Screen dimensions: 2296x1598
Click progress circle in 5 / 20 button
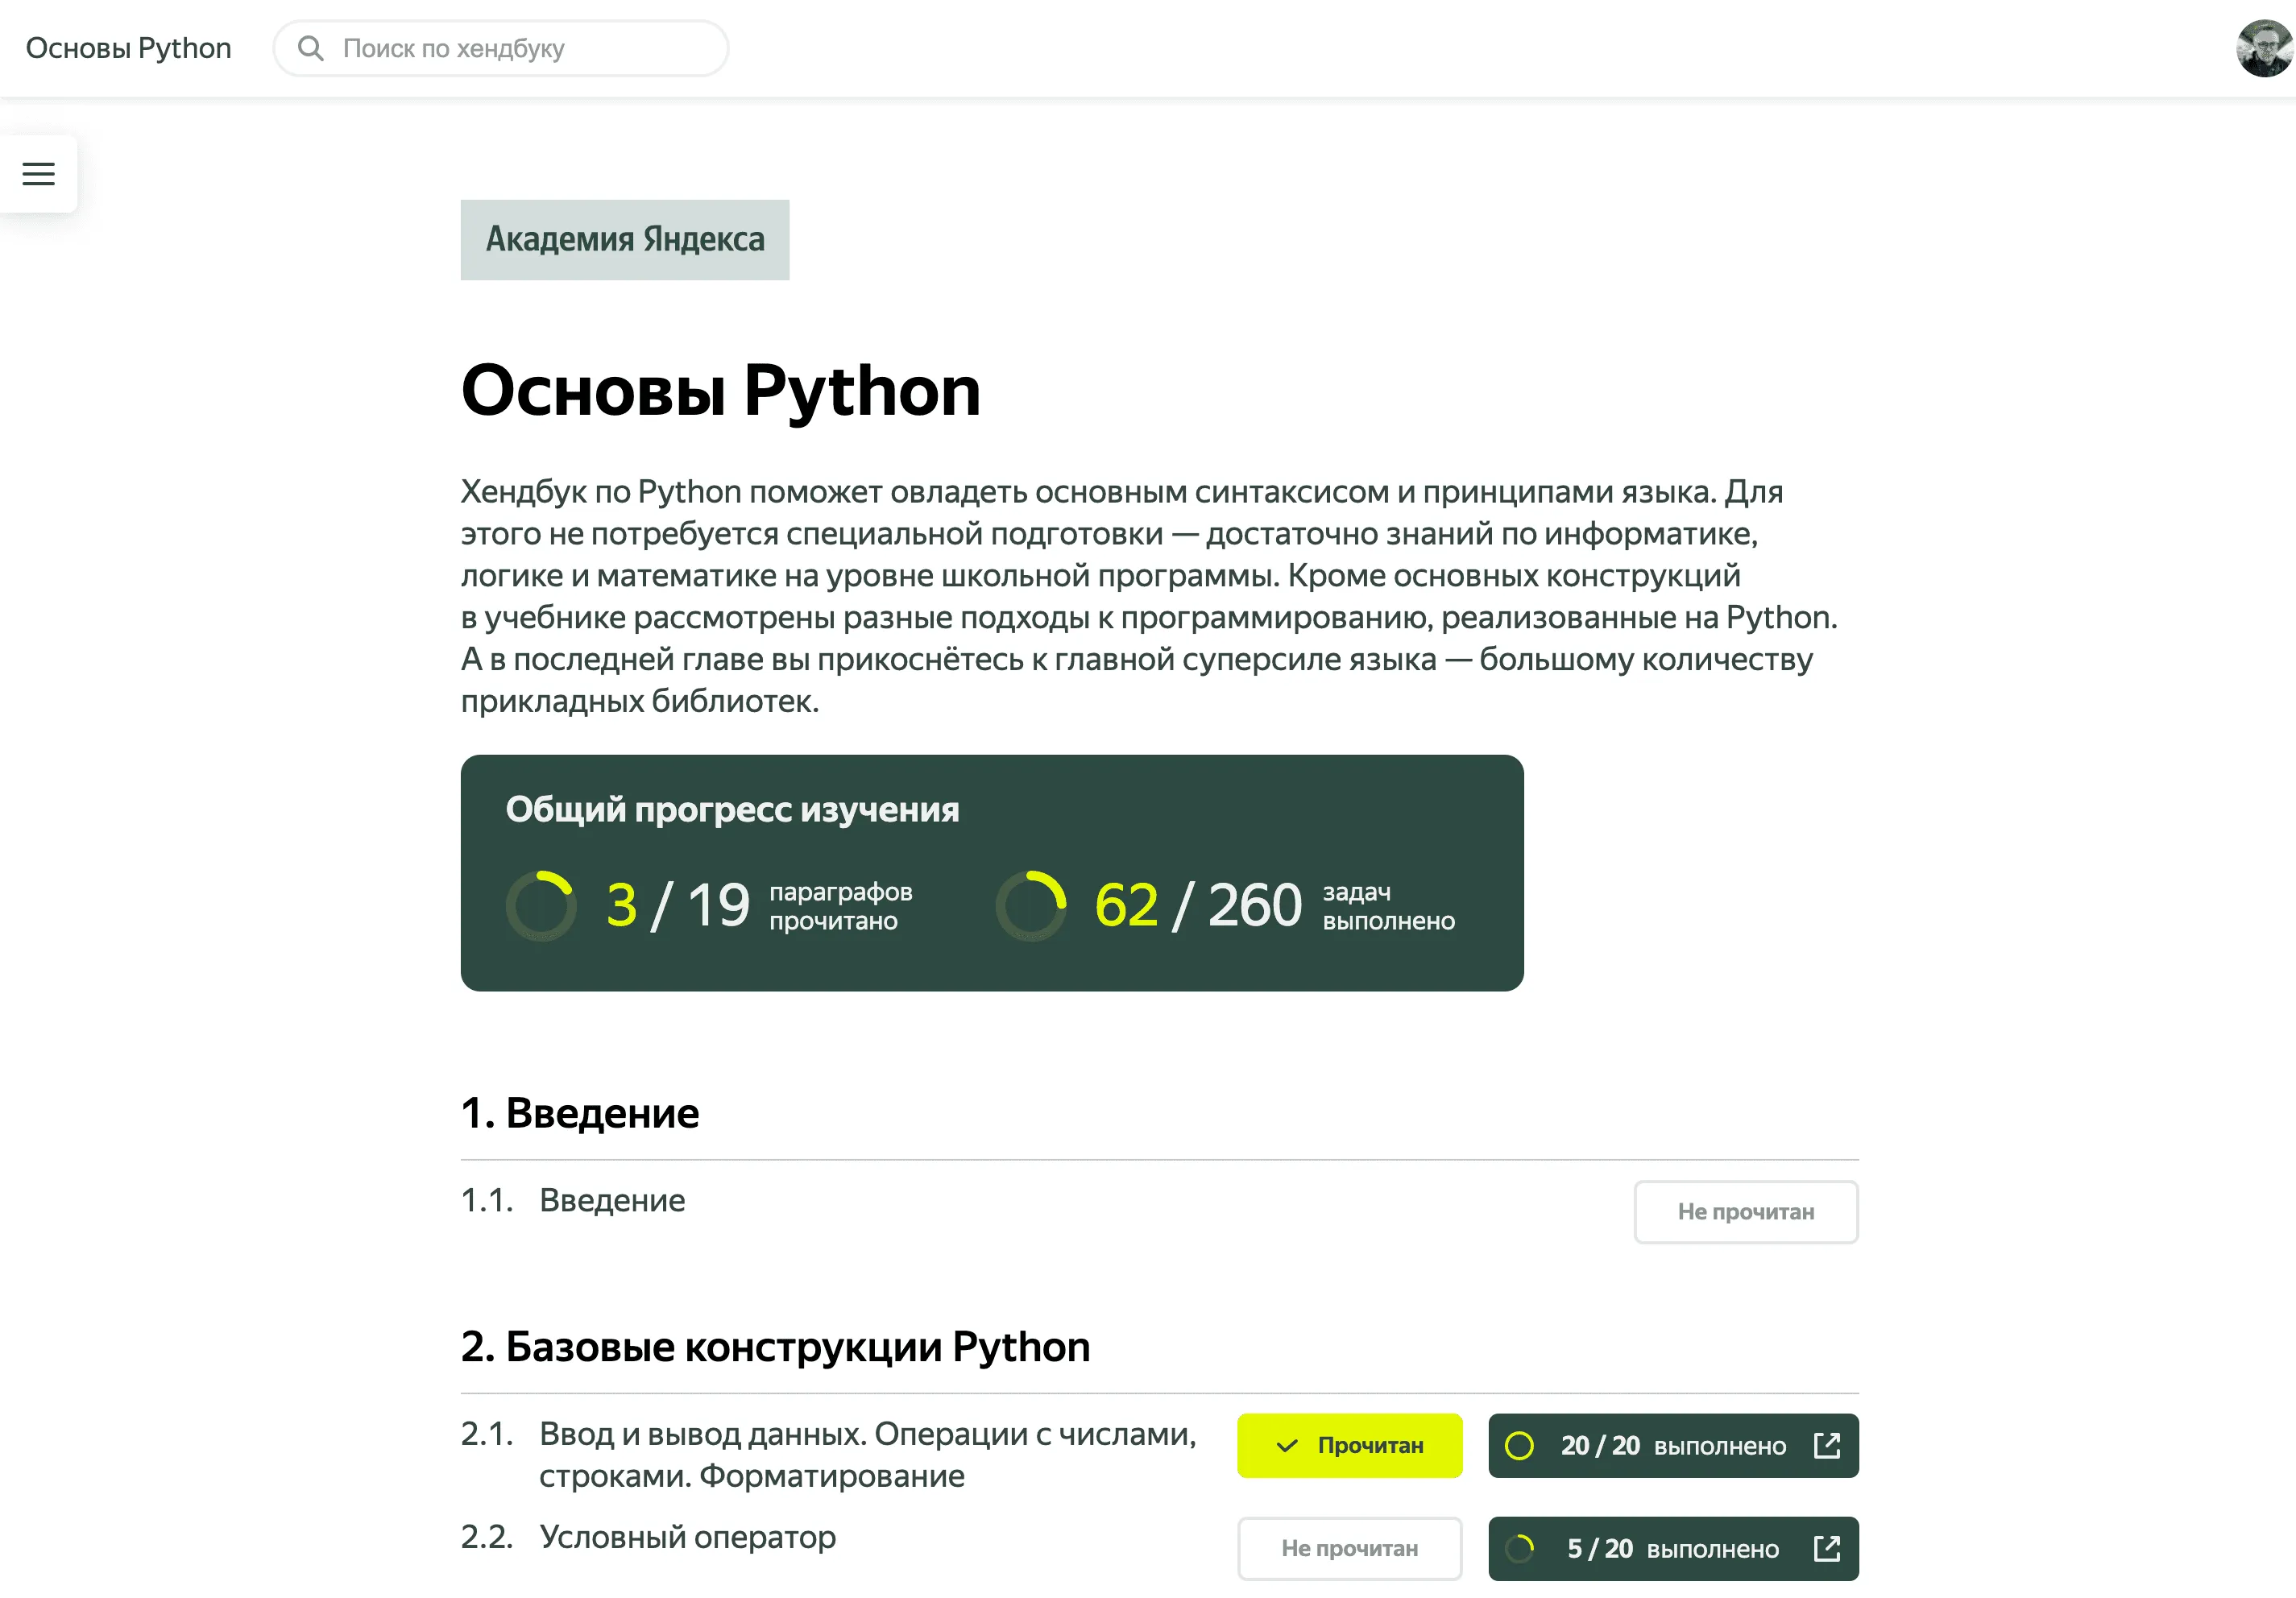(1518, 1547)
